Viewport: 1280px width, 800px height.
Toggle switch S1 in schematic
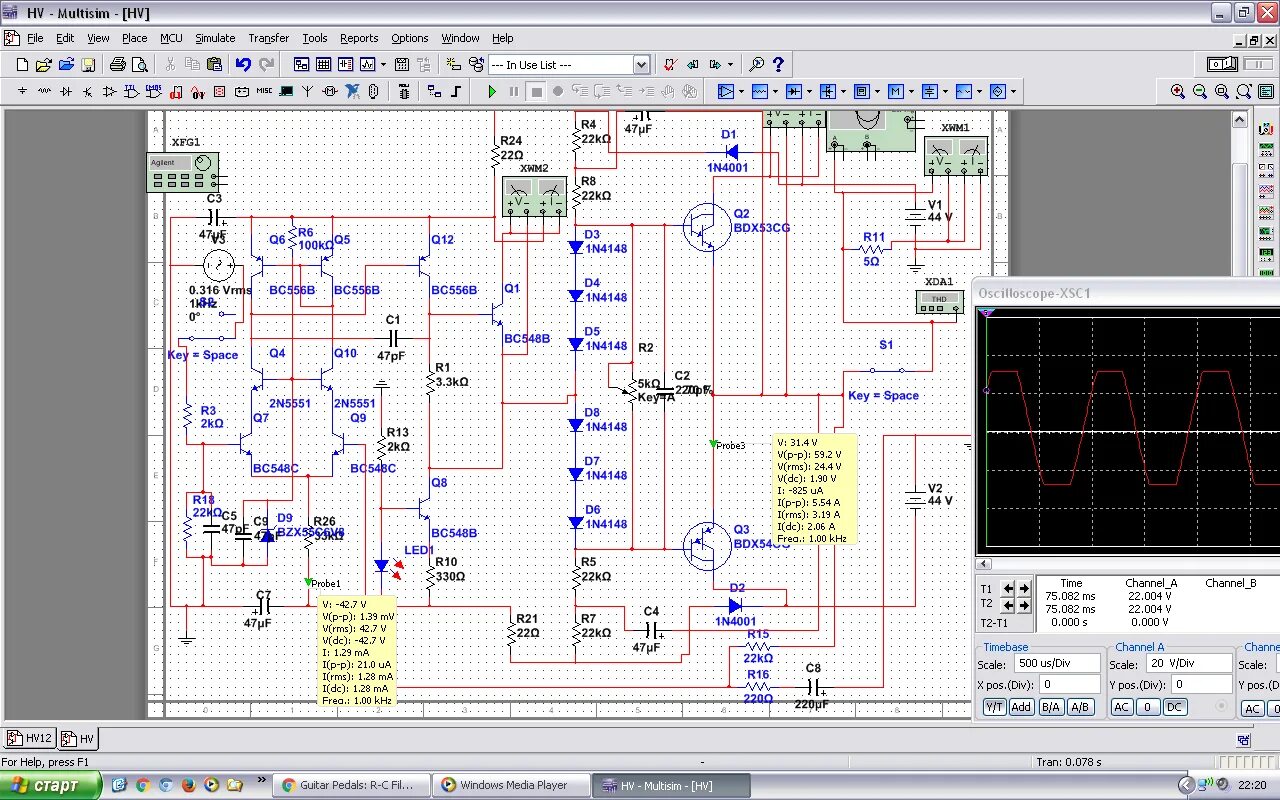tap(886, 370)
